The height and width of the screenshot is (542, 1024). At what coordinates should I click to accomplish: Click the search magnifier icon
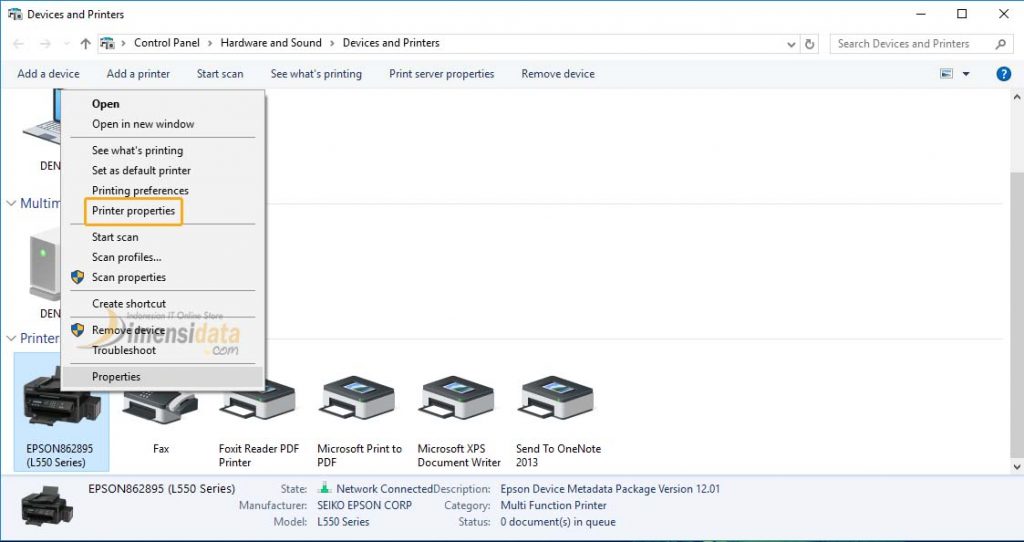[1000, 44]
